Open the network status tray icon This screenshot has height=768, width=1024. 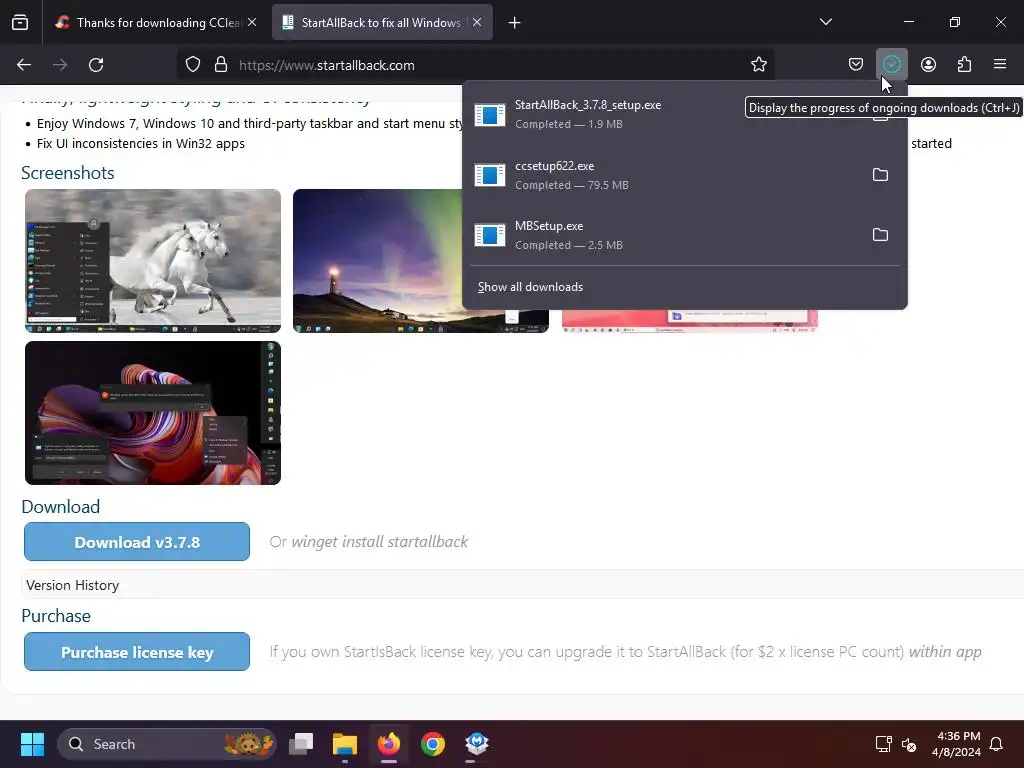[x=884, y=744]
